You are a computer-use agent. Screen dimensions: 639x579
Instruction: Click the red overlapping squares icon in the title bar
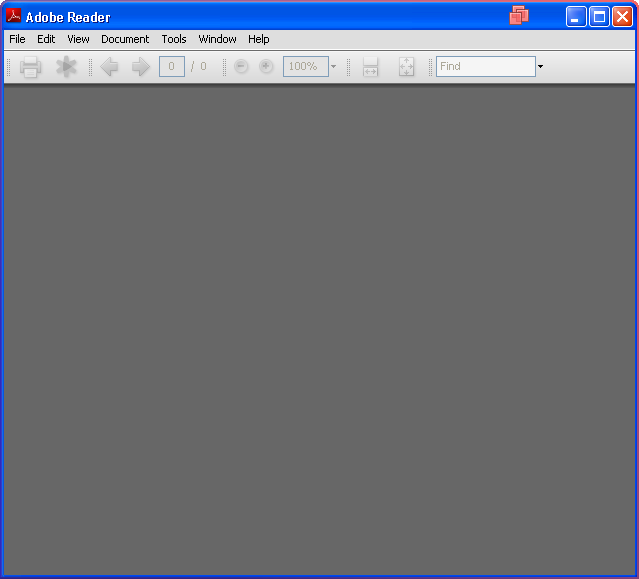519,15
